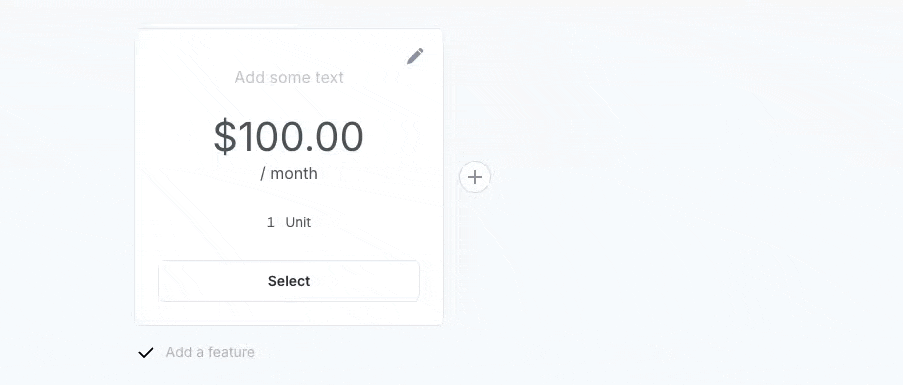Edit the price text showing $100.00
The width and height of the screenshot is (903, 385).
[289, 136]
